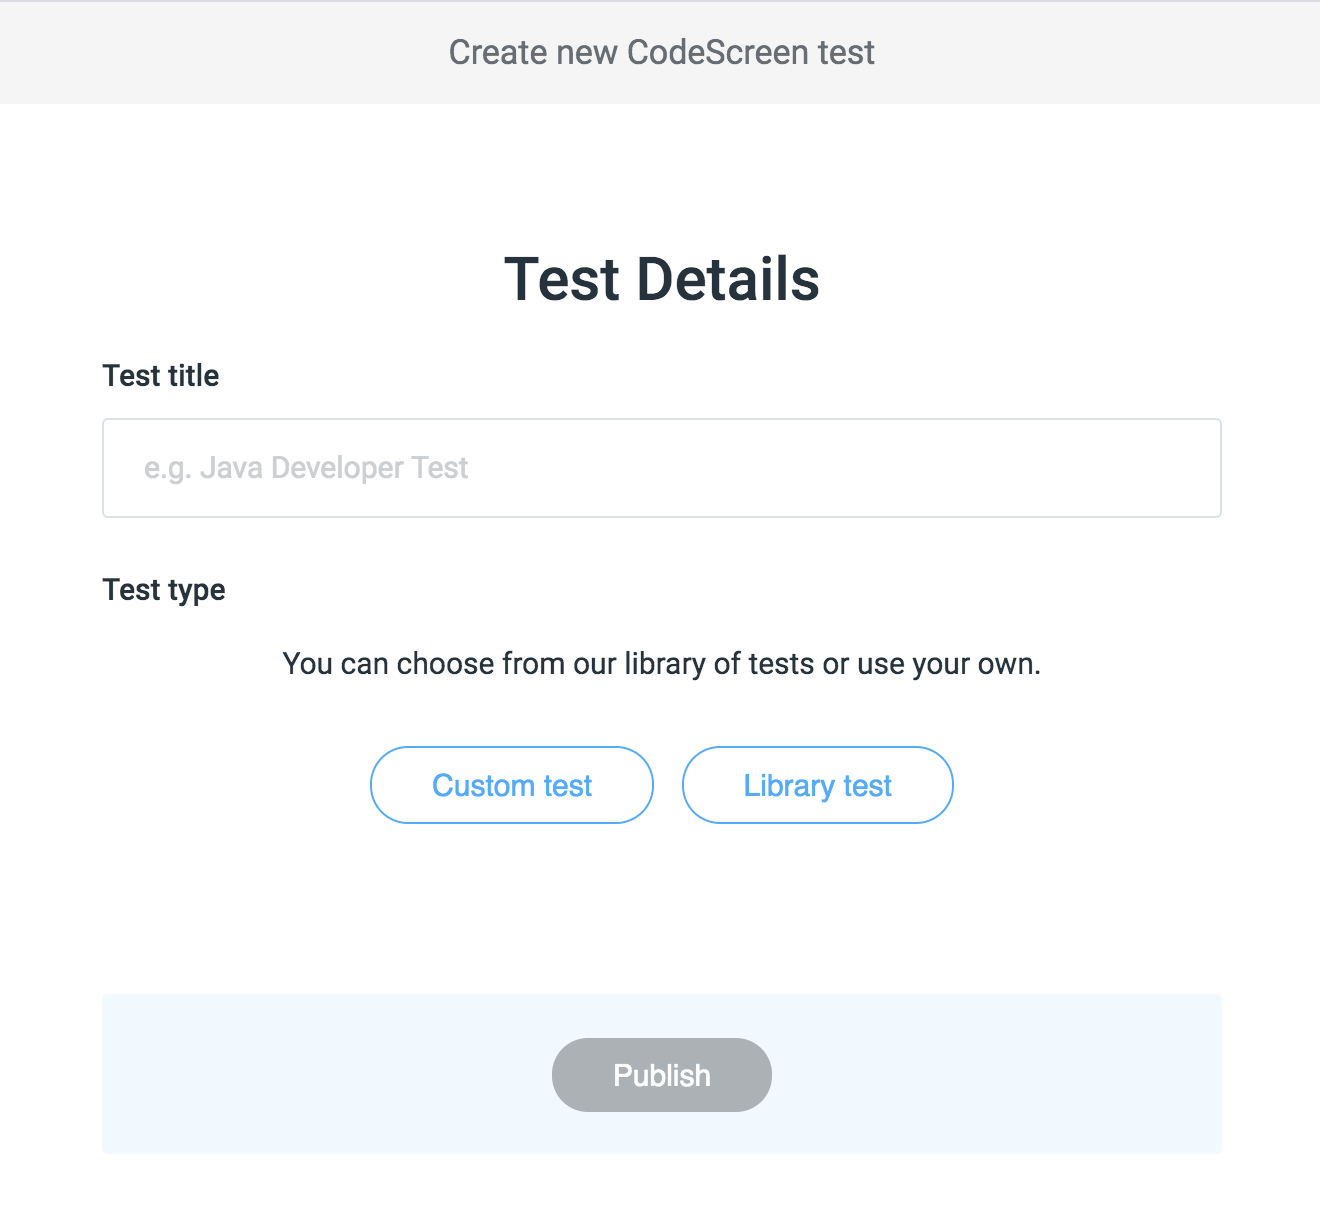
Task: Pick Custom test as the test type
Action: point(512,785)
